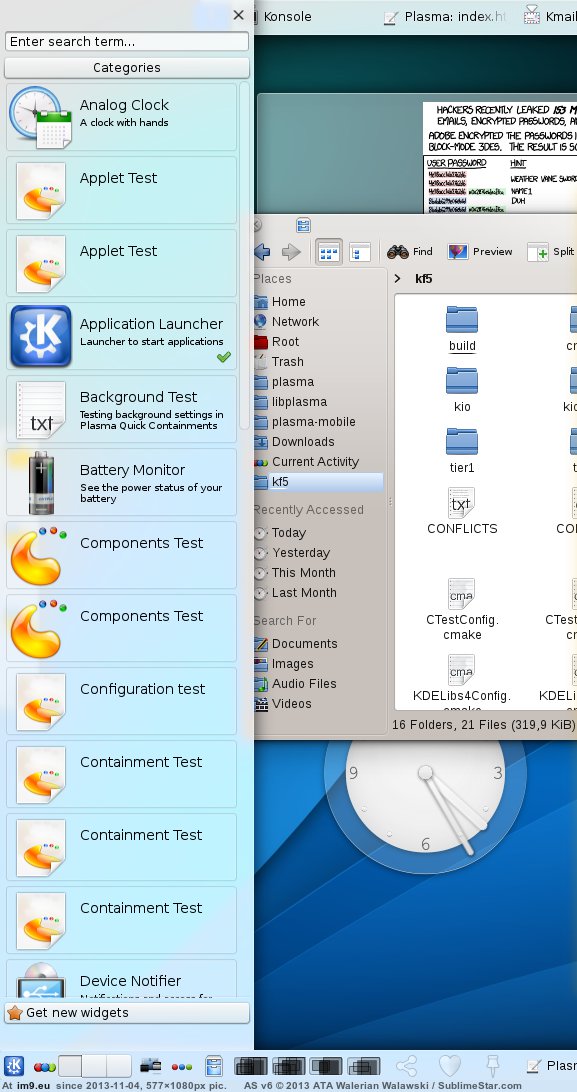This screenshot has height=1092, width=577.
Task: Click Split in Dolphin toolbar
Action: (551, 251)
